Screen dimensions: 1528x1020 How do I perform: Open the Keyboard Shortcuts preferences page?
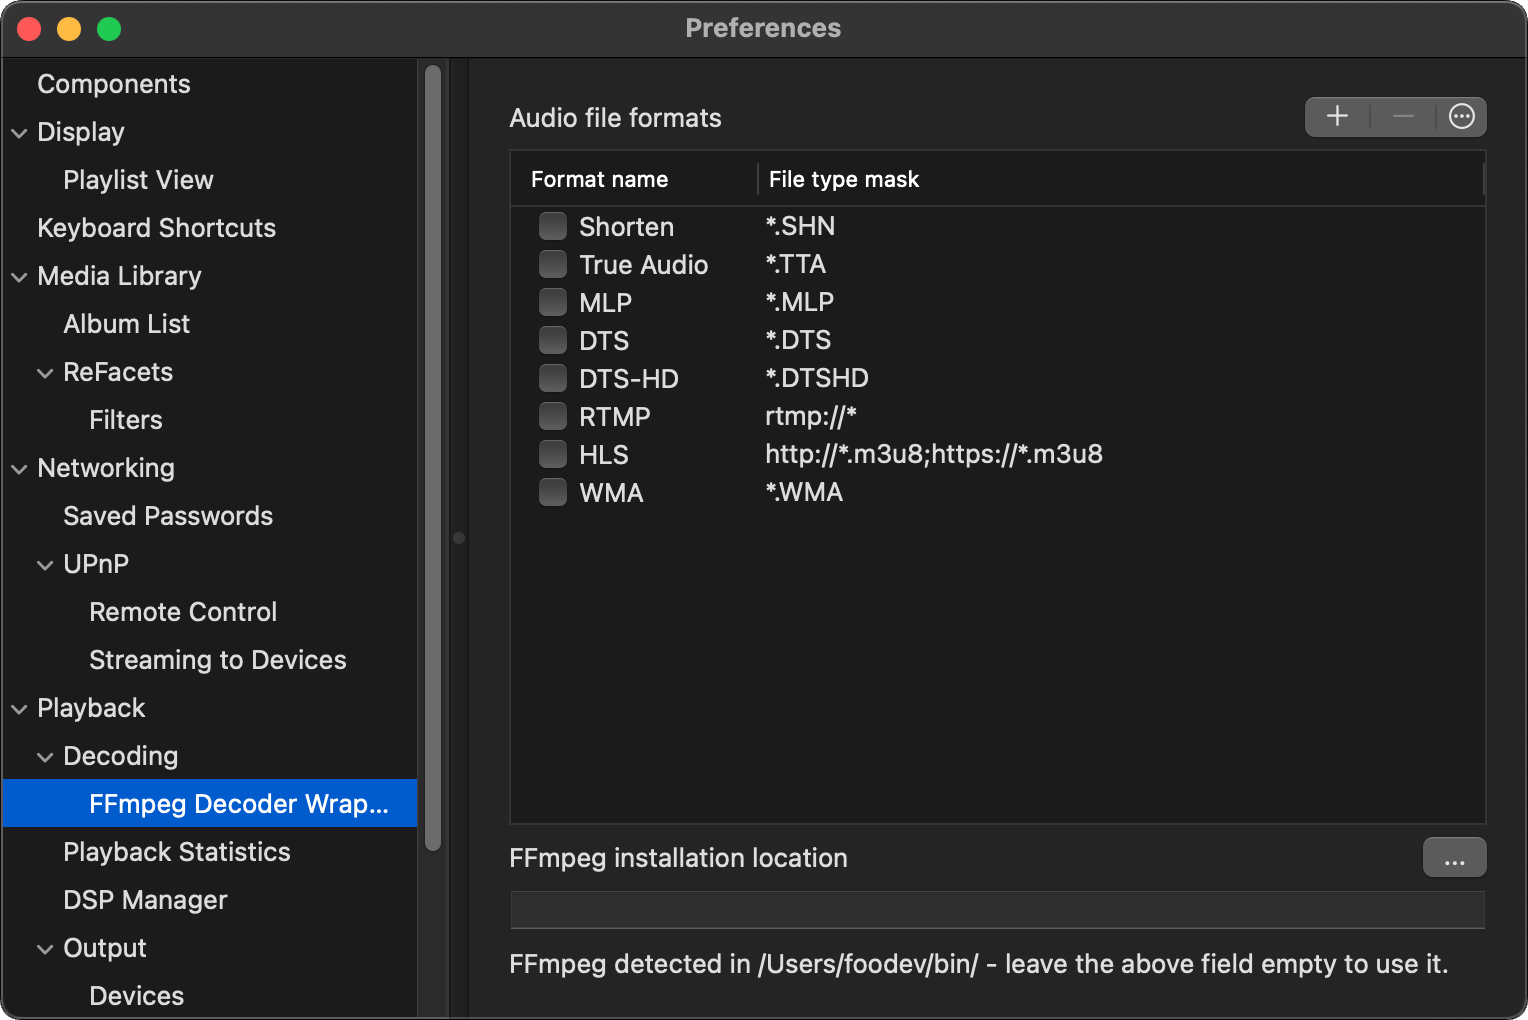tap(156, 228)
